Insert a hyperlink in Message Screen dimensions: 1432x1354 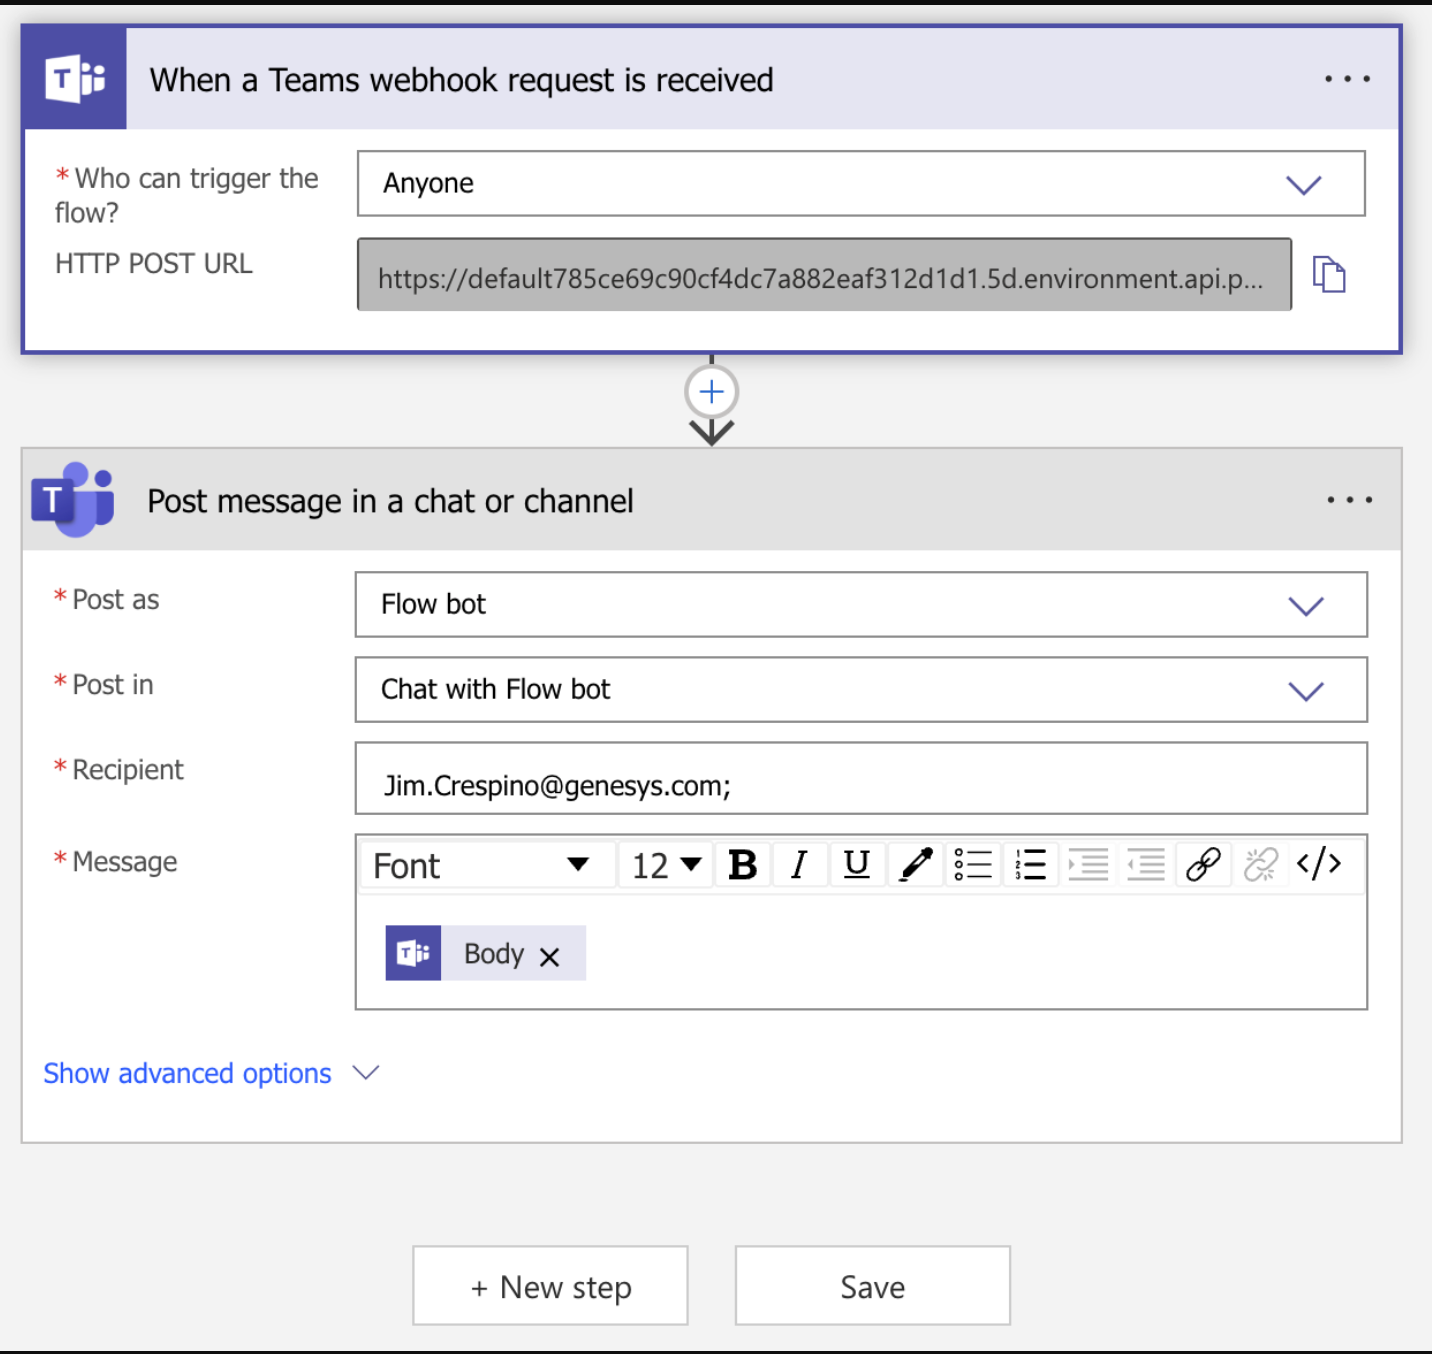[1204, 865]
